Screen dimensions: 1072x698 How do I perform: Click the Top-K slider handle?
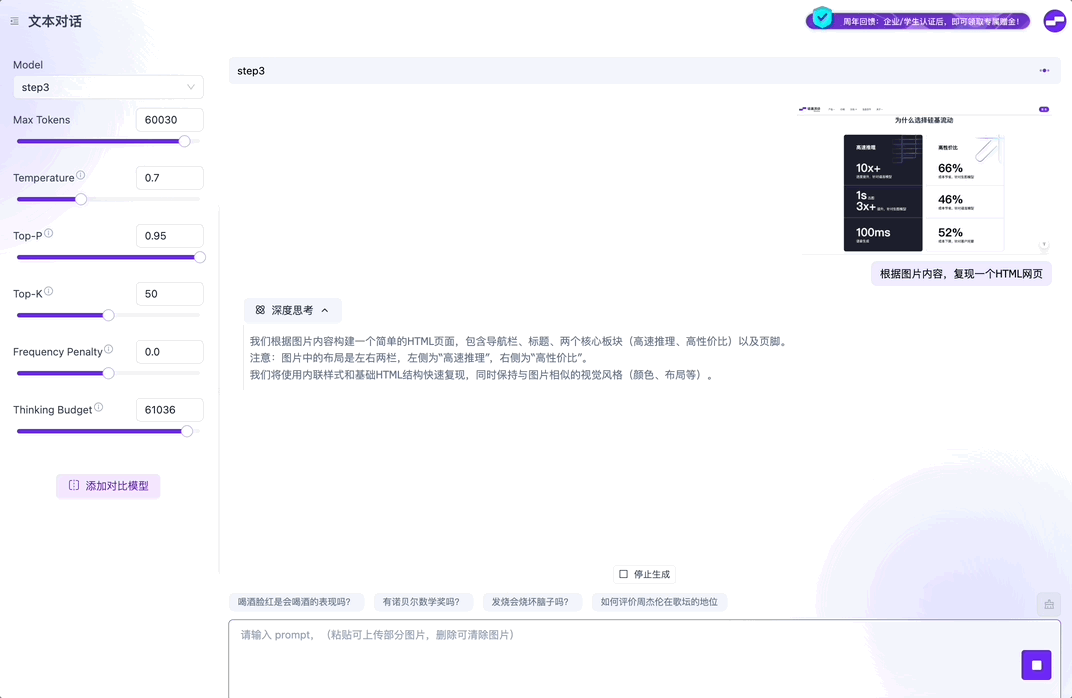point(108,315)
